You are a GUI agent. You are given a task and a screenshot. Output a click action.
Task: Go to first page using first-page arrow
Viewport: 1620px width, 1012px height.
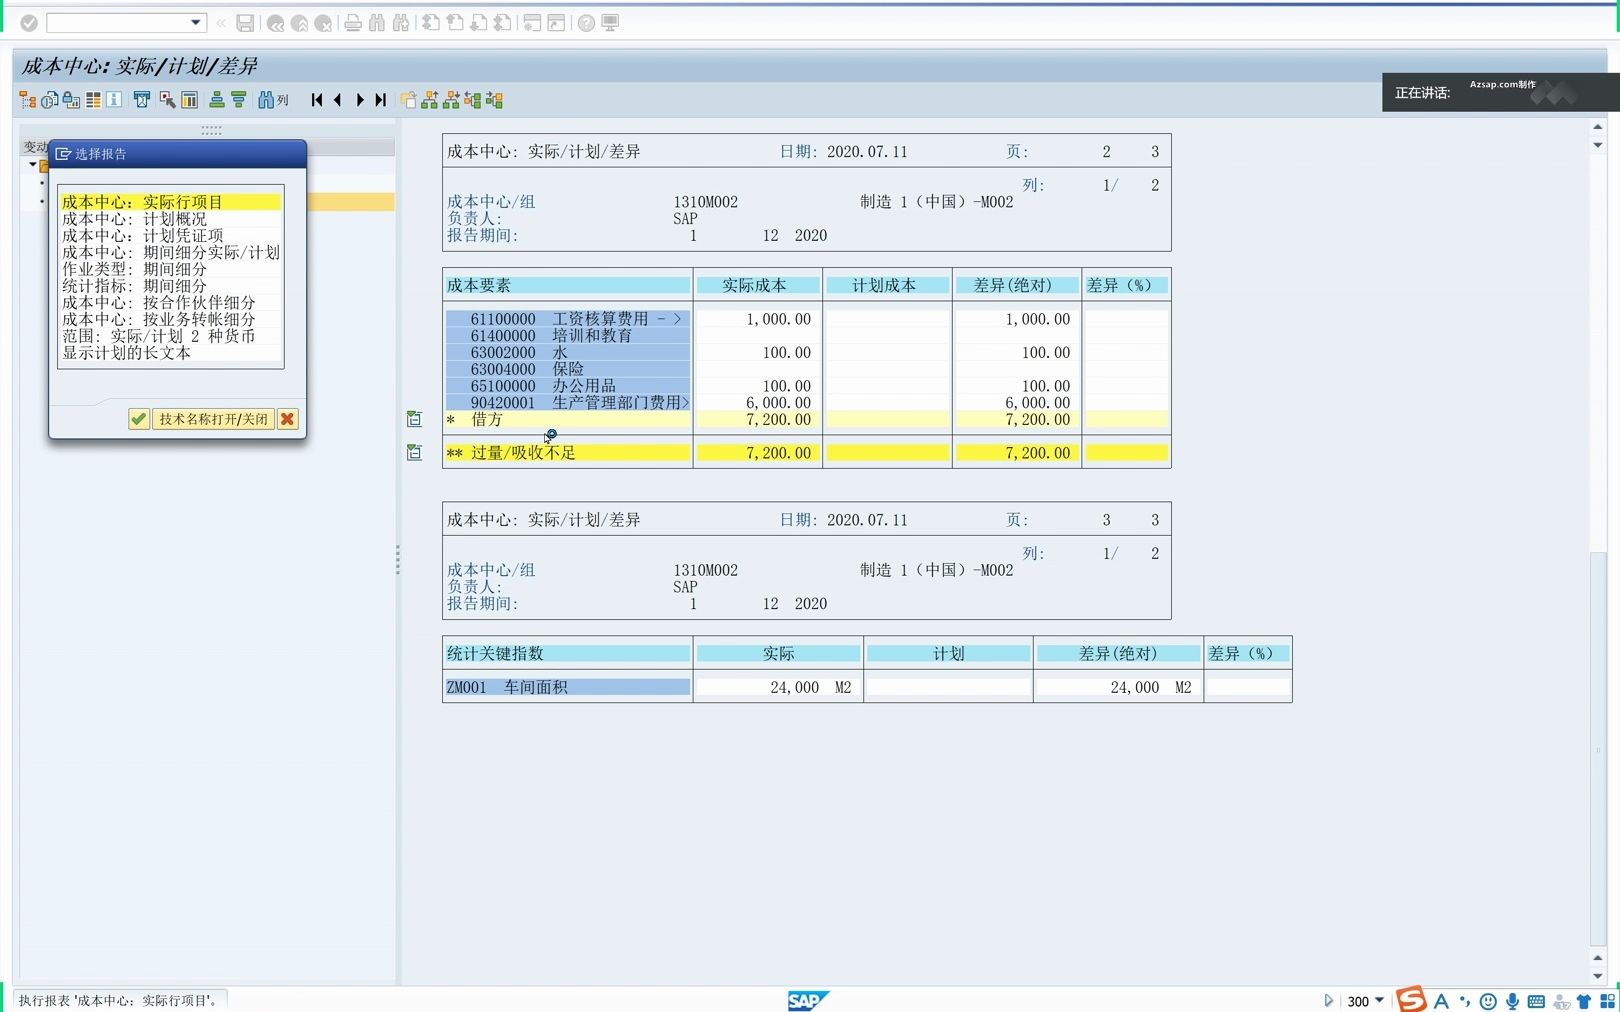317,100
